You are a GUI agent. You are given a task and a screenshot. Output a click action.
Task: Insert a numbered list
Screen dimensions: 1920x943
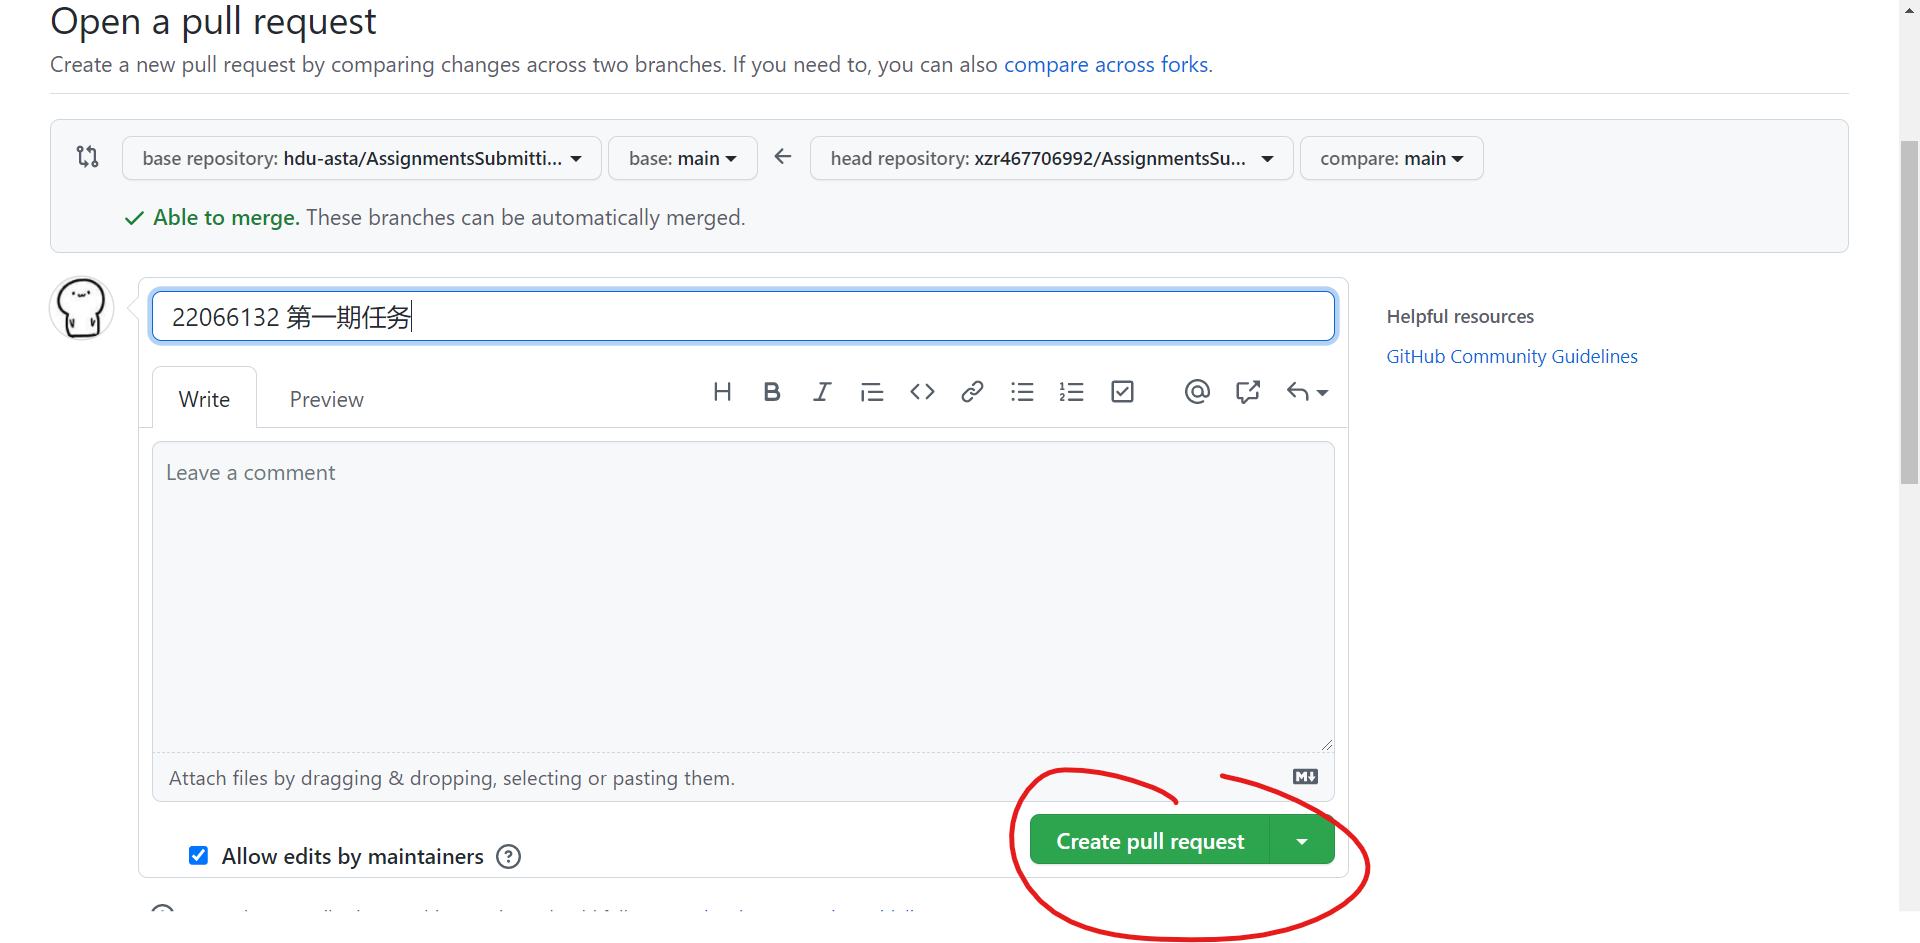click(1071, 392)
